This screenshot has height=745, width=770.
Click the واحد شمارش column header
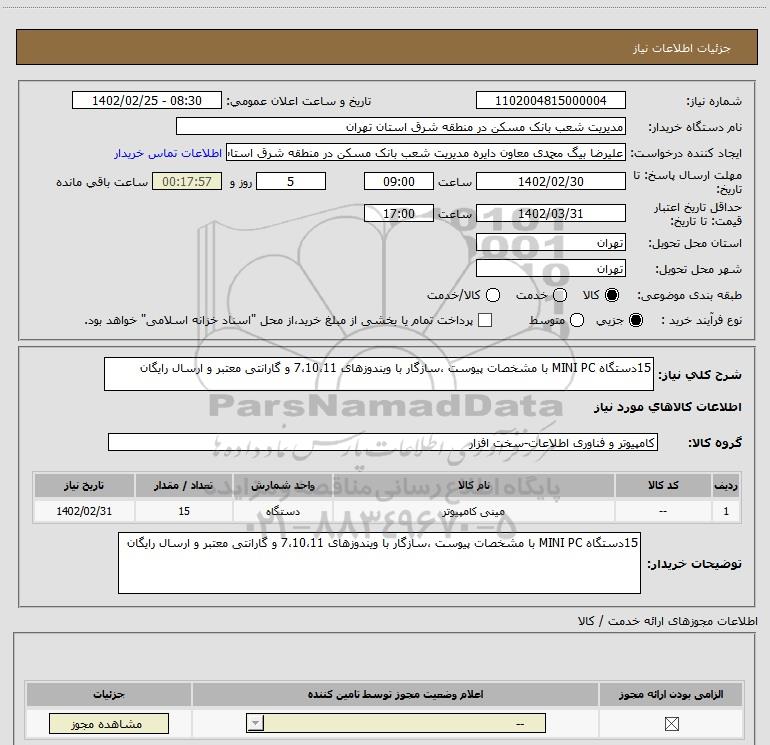pos(283,485)
